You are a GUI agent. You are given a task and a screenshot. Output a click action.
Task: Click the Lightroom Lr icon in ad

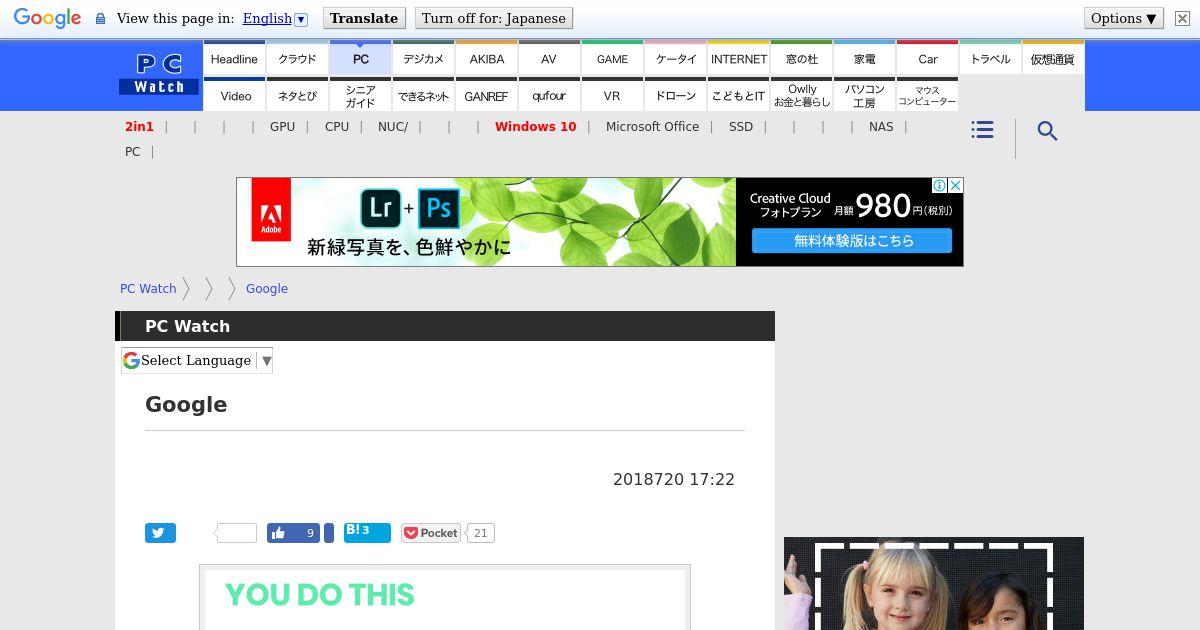(x=380, y=208)
